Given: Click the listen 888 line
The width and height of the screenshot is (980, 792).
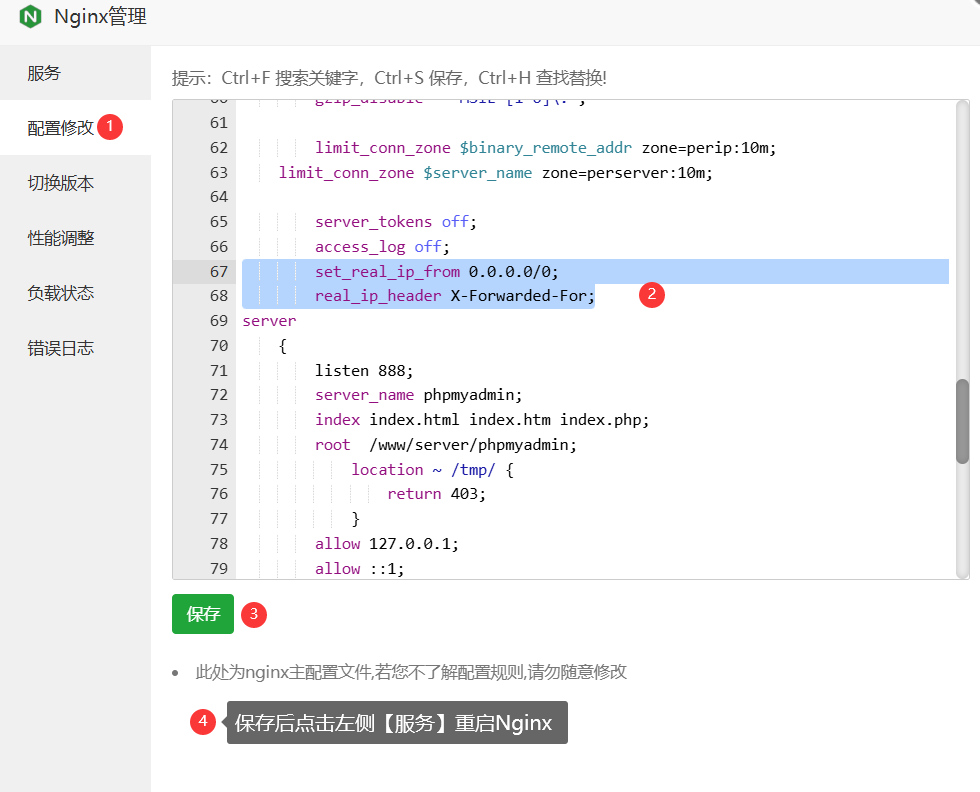Looking at the screenshot, I should pyautogui.click(x=364, y=371).
